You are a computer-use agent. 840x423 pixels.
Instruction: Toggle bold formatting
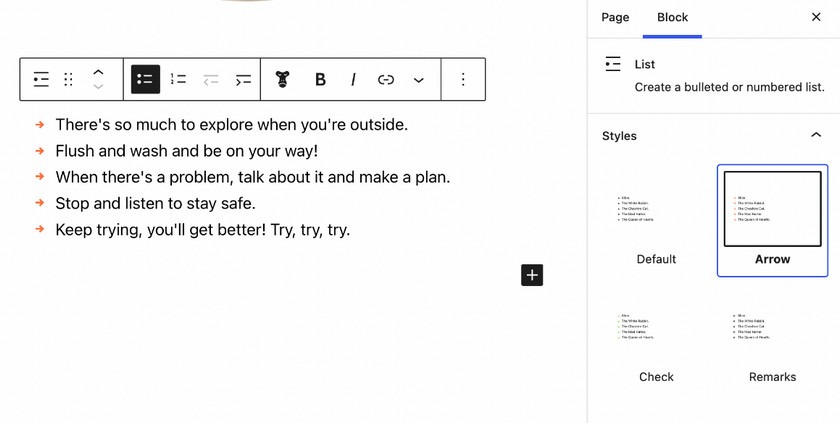tap(320, 80)
